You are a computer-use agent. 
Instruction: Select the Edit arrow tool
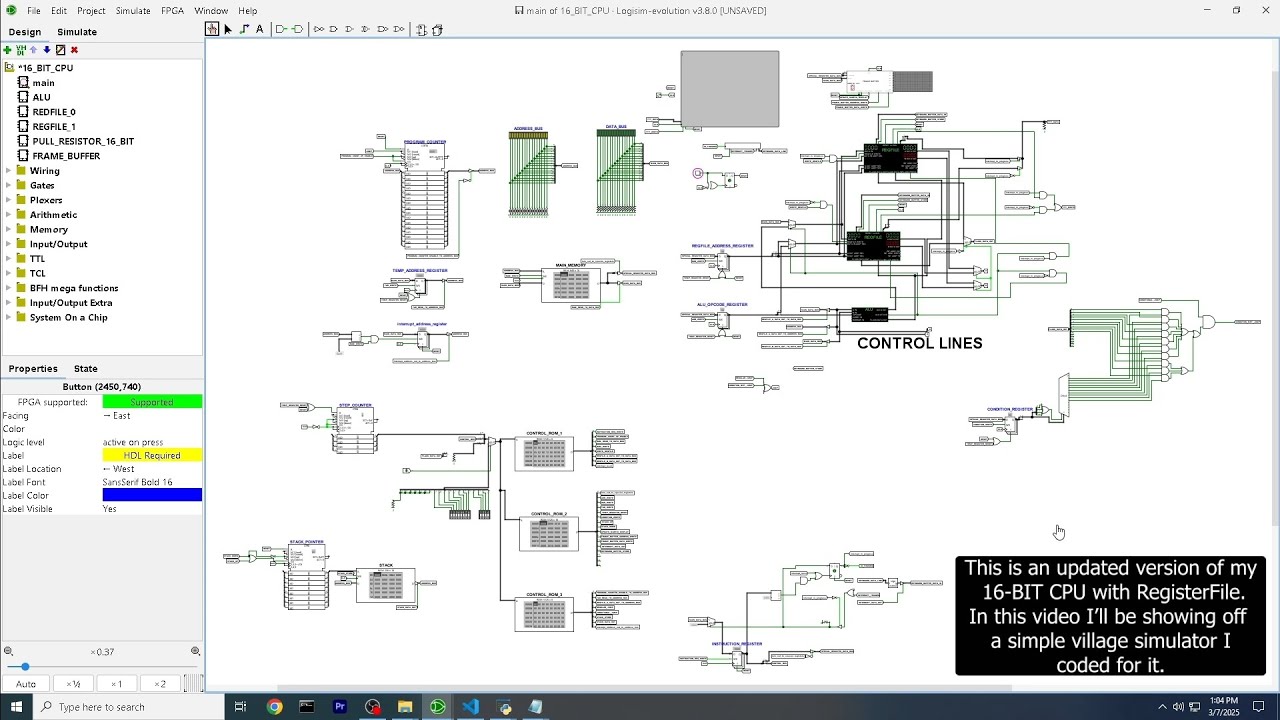pos(228,29)
